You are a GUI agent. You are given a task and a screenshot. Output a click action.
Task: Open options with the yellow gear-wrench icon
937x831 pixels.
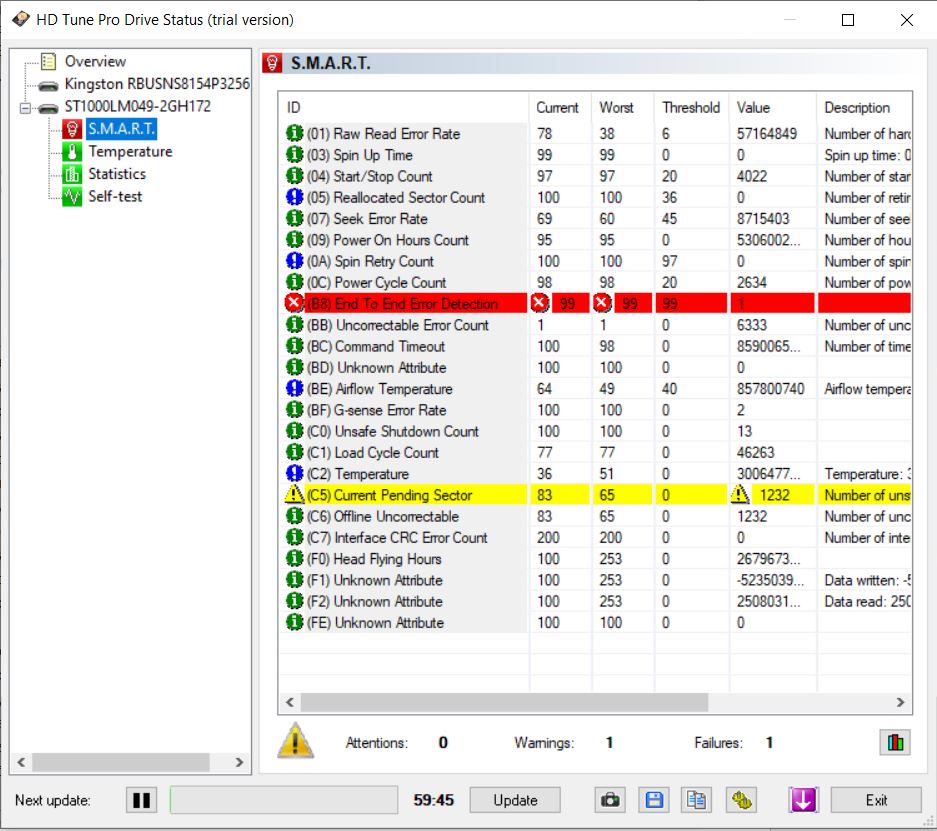(742, 800)
